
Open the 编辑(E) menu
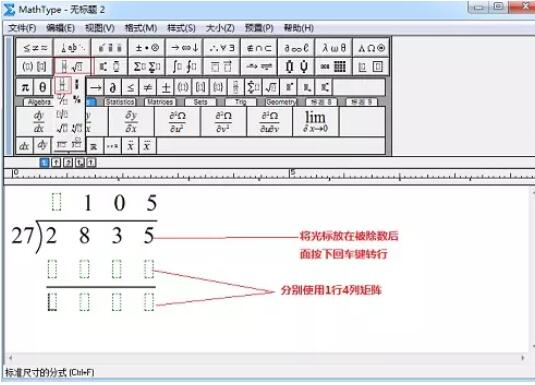(60, 28)
